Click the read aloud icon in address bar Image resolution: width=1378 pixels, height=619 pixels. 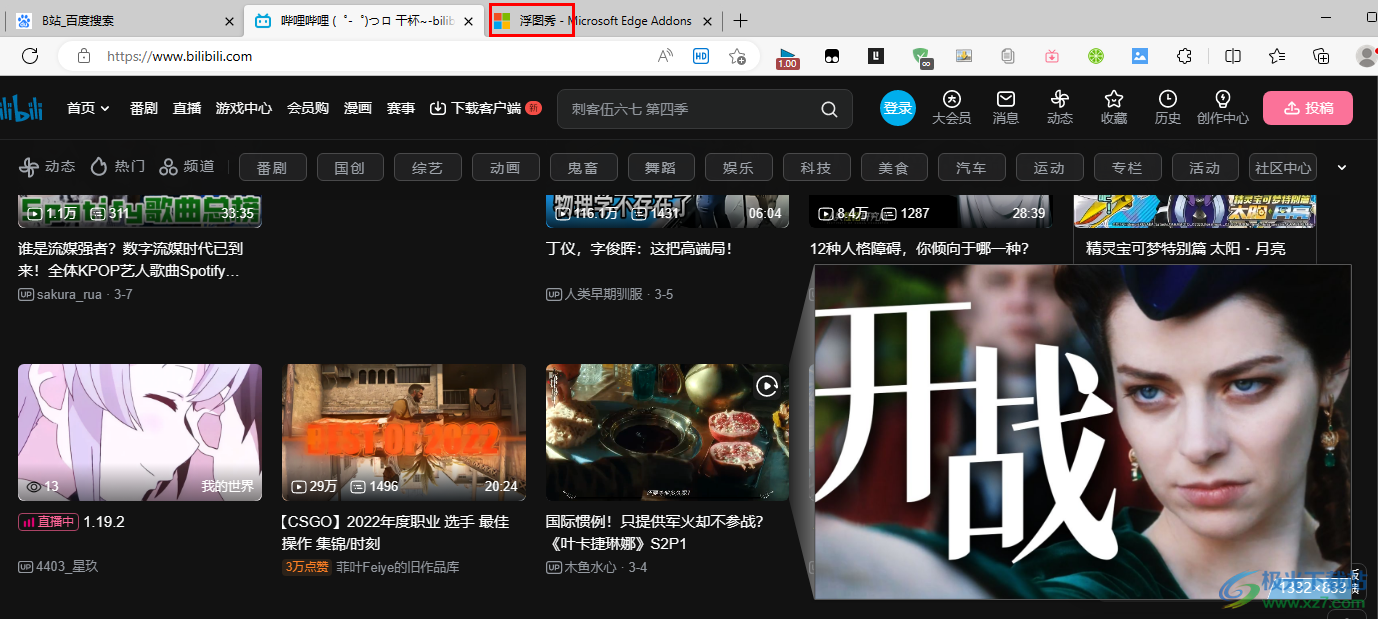[665, 56]
